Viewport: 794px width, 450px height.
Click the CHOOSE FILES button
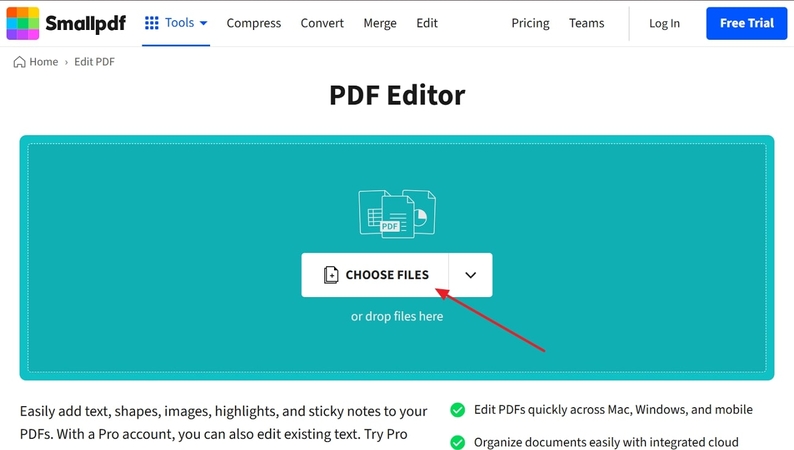pos(375,275)
